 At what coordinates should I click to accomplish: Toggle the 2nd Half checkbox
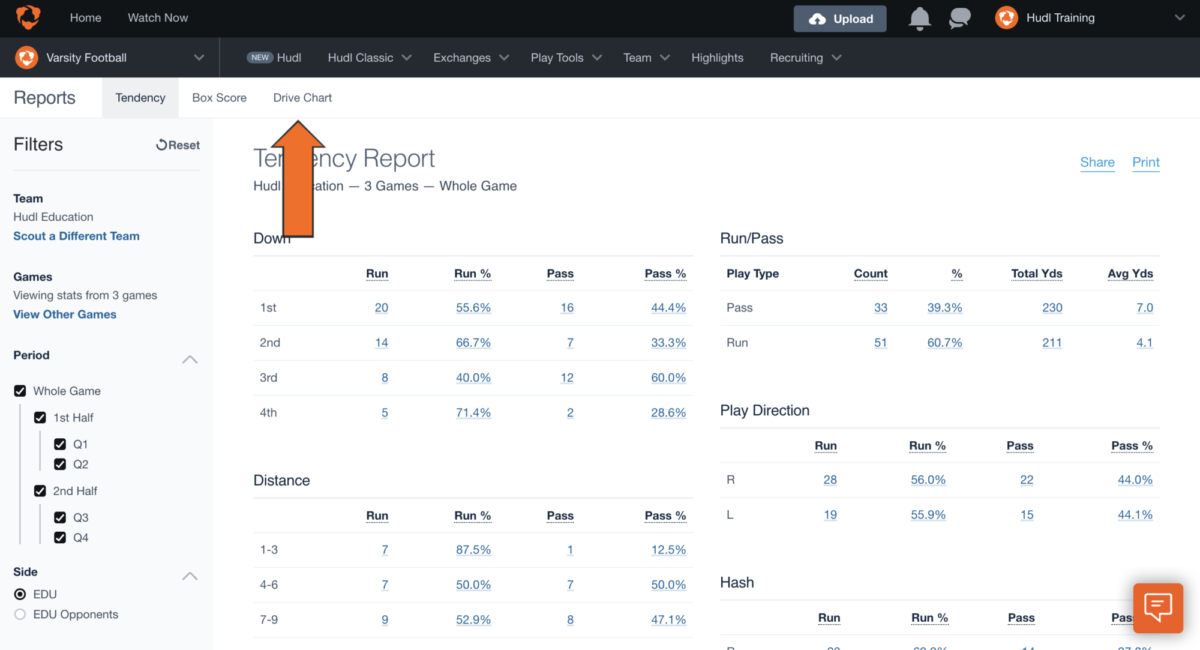(x=40, y=491)
